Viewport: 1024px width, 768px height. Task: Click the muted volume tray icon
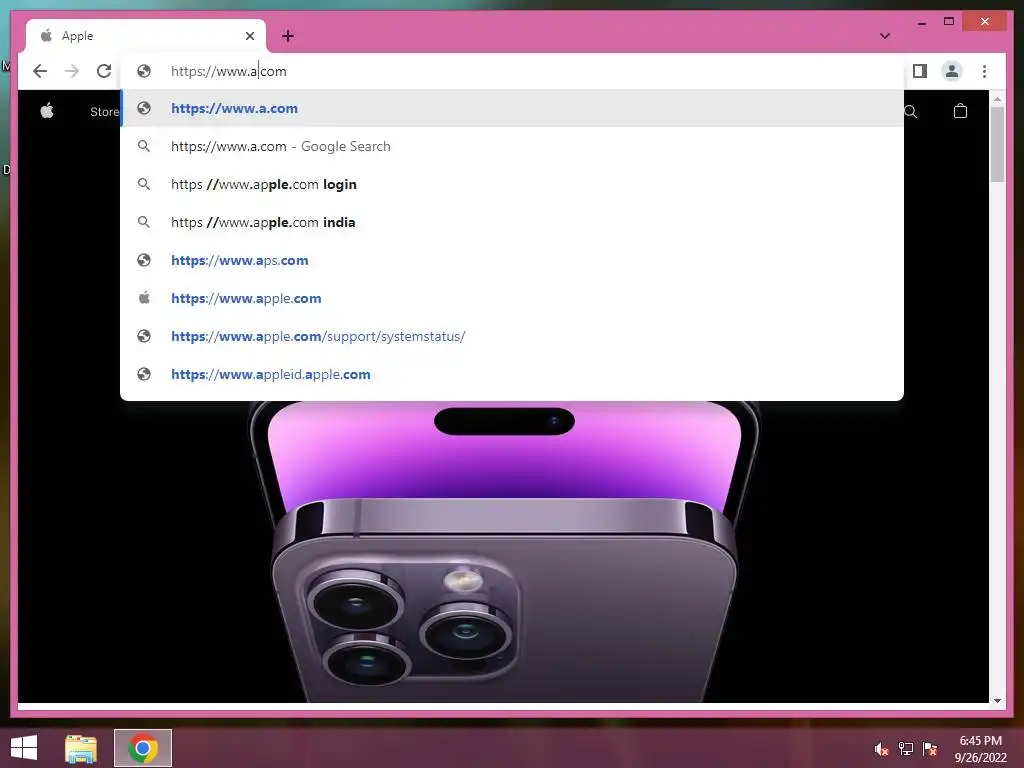(881, 749)
